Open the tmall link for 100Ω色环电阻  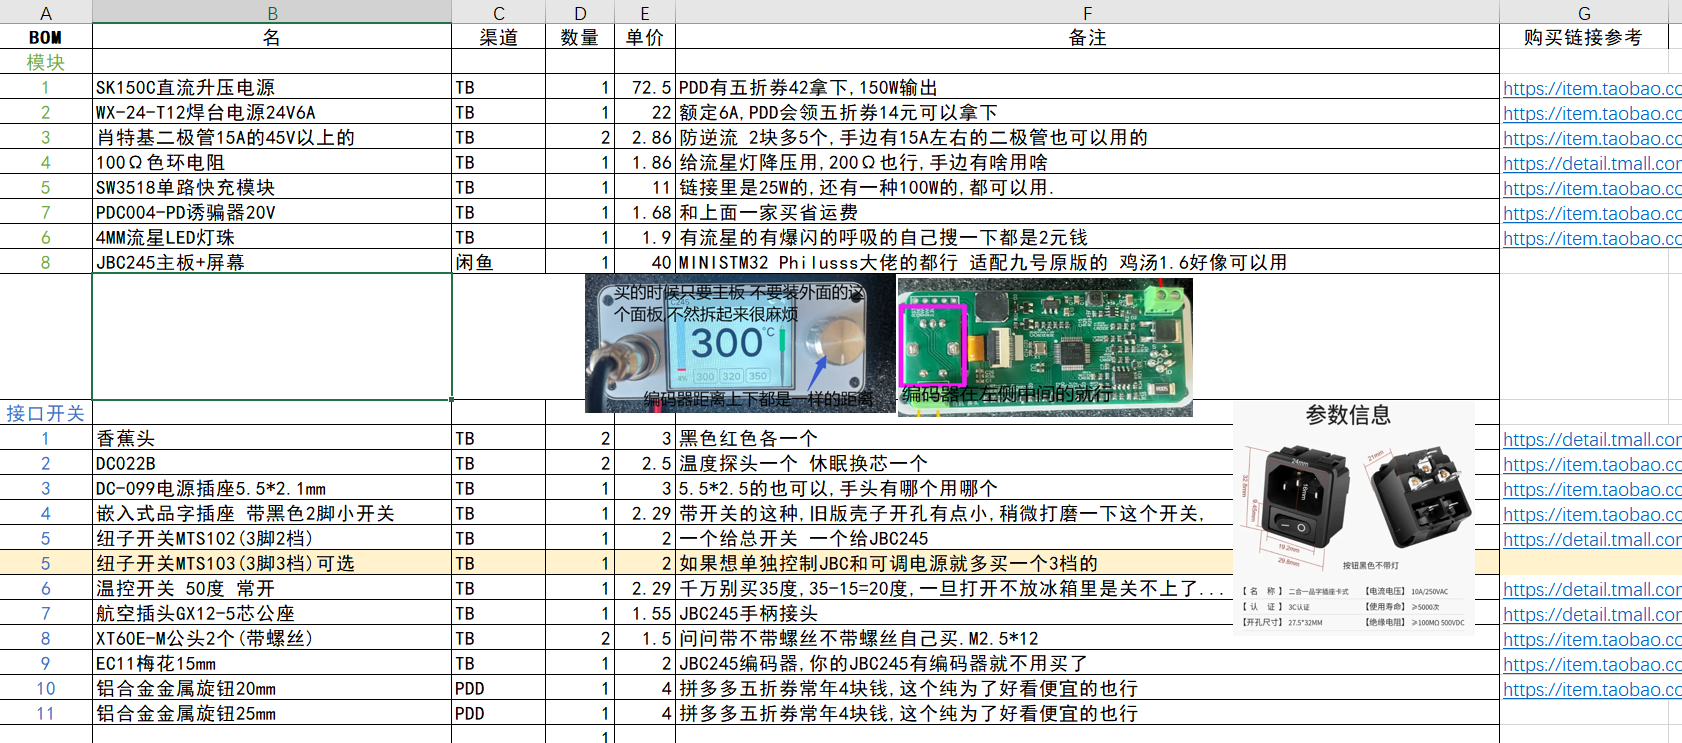click(1592, 163)
